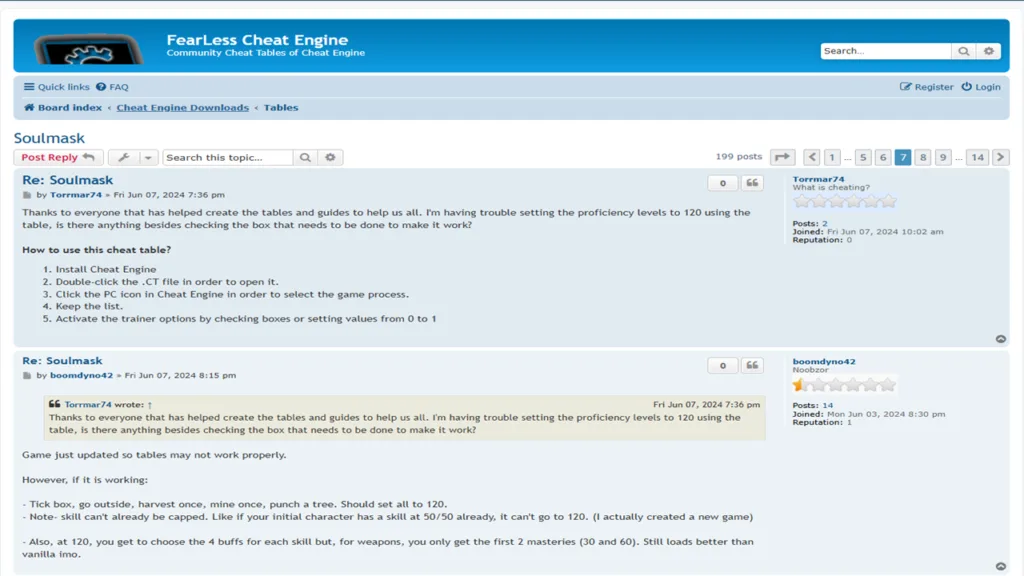Image resolution: width=1024 pixels, height=576 pixels.
Task: Click boomdyno42 author link in byline
Action: pos(82,376)
